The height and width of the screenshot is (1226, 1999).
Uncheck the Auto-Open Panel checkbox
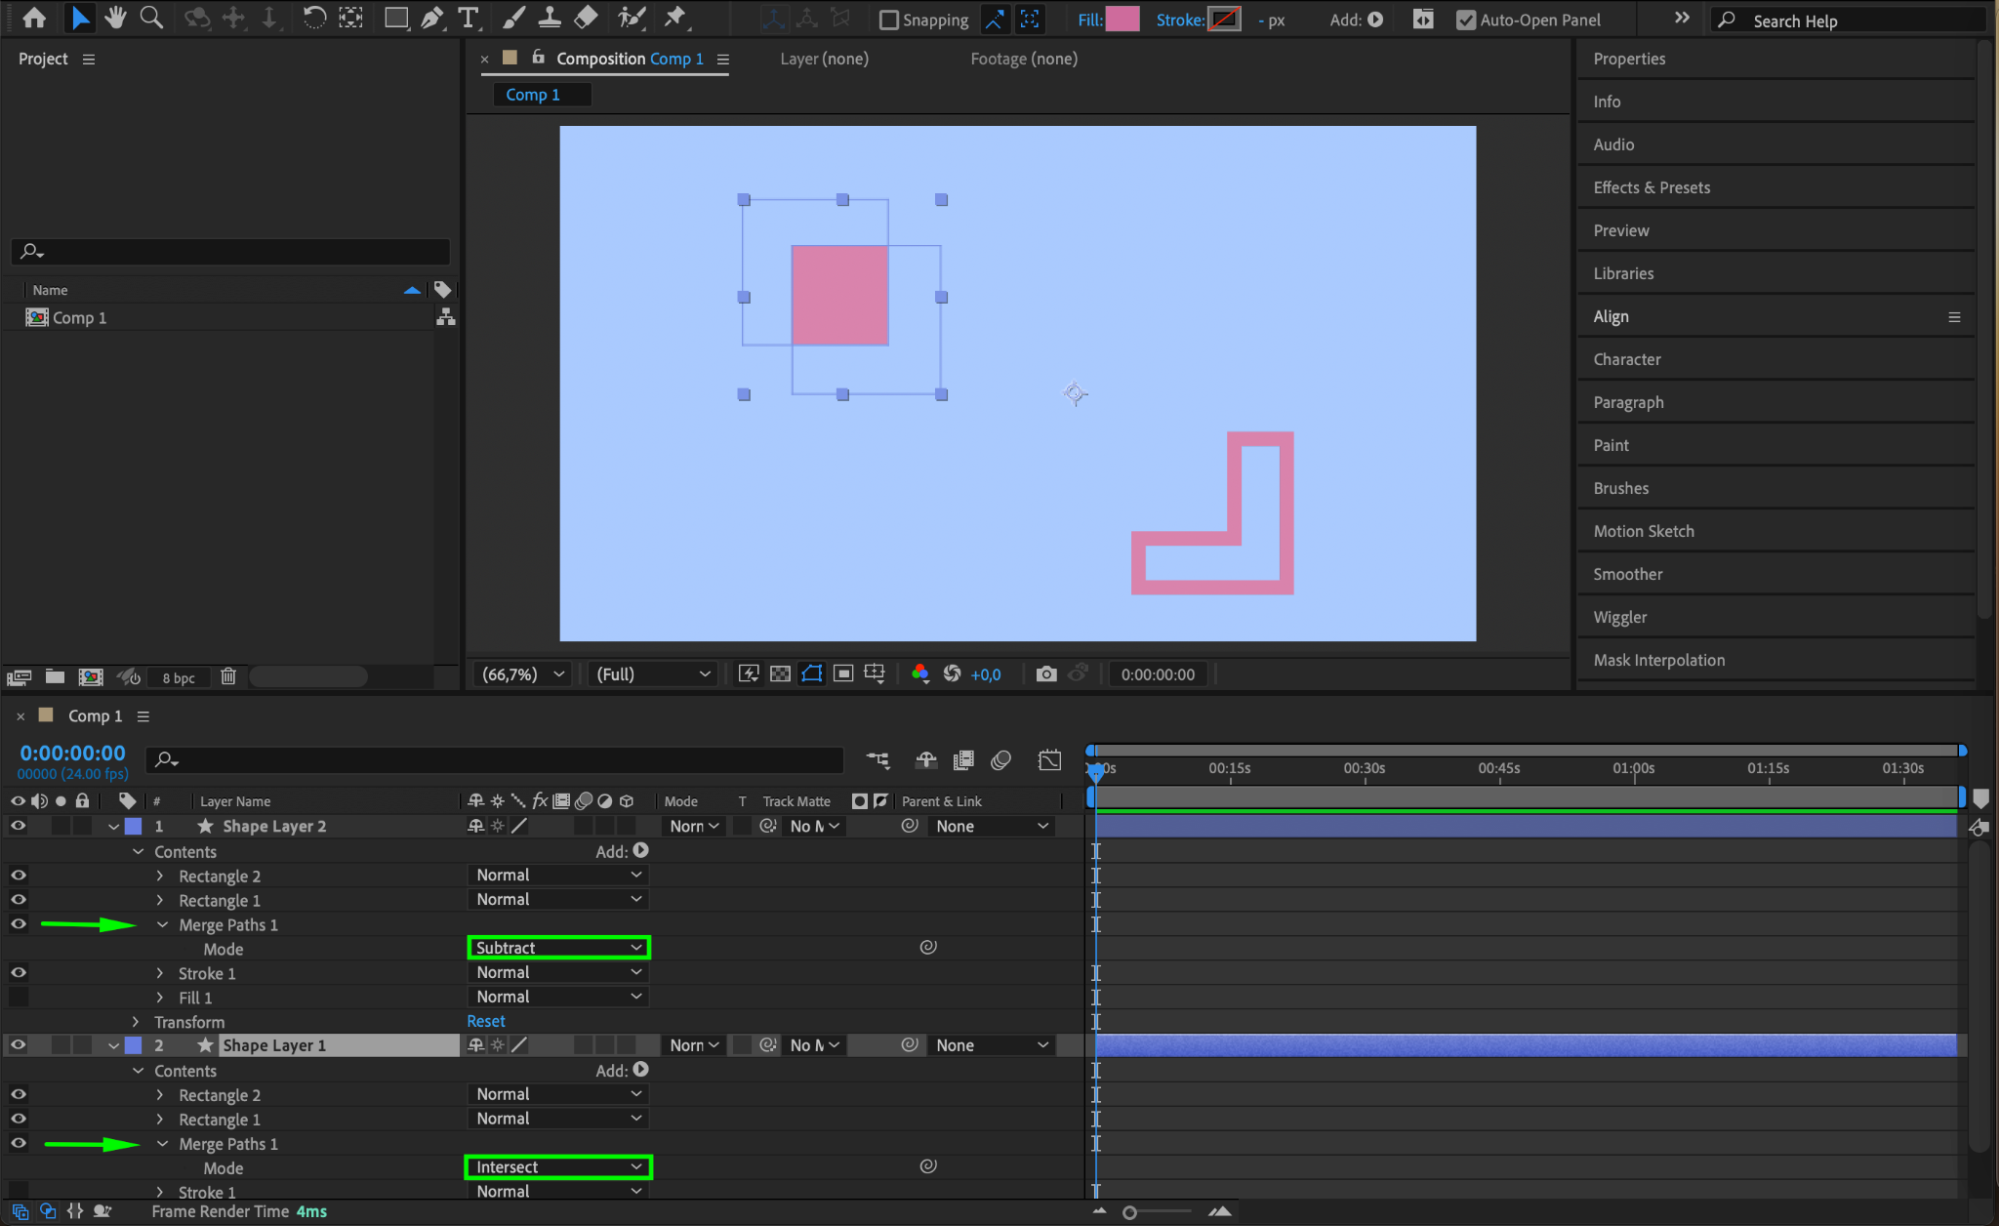coord(1465,20)
